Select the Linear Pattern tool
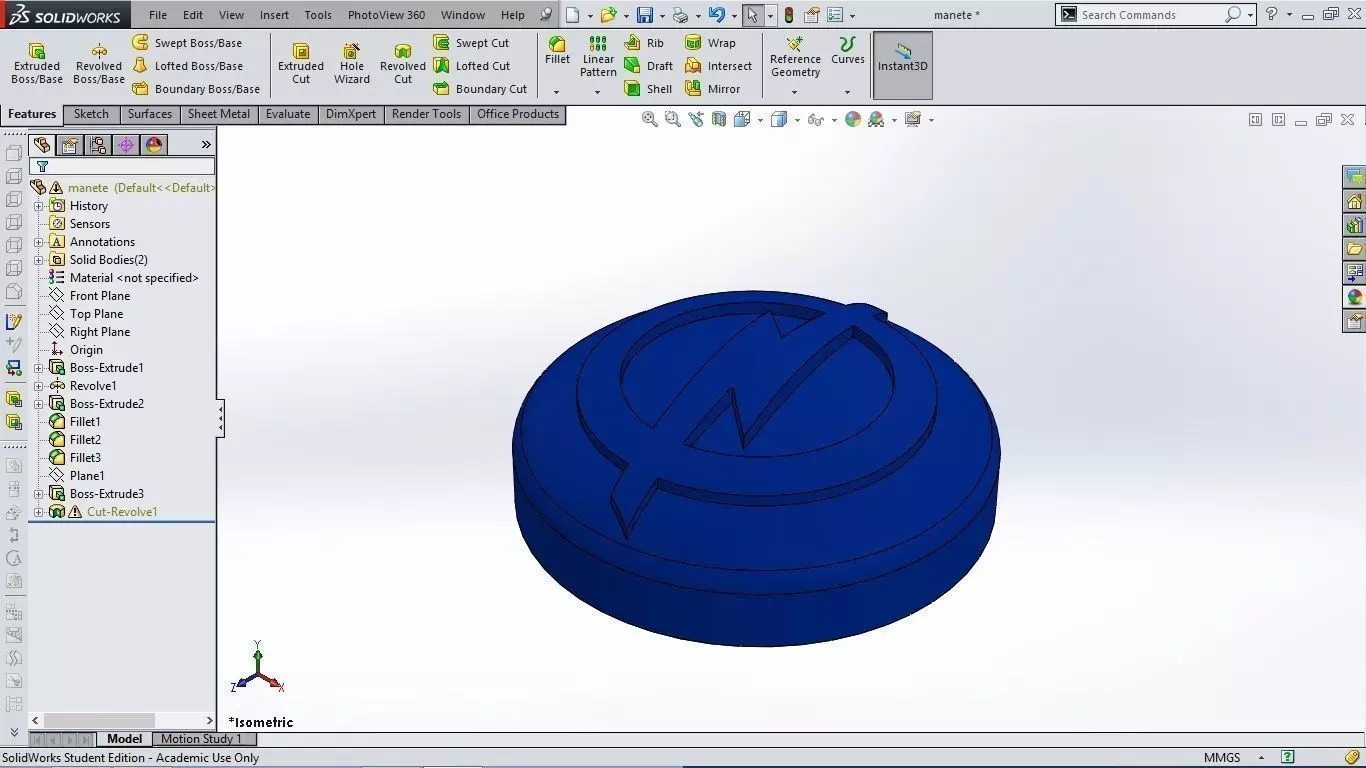Screen dimensions: 1366x768 pyautogui.click(x=598, y=57)
